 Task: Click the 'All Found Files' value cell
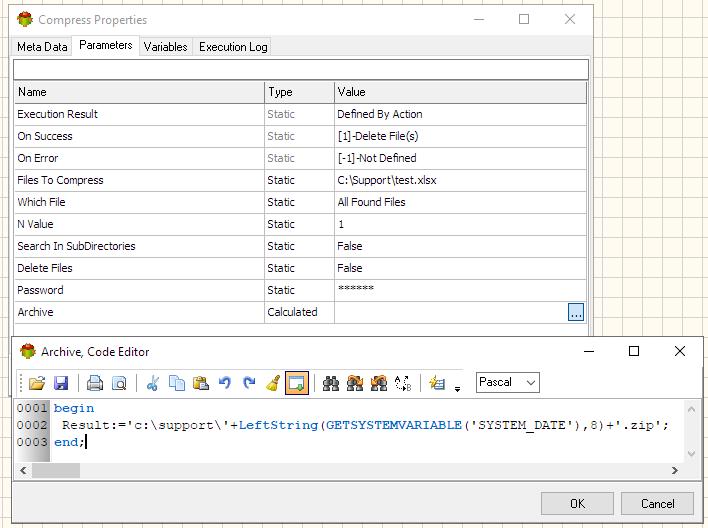pos(460,202)
